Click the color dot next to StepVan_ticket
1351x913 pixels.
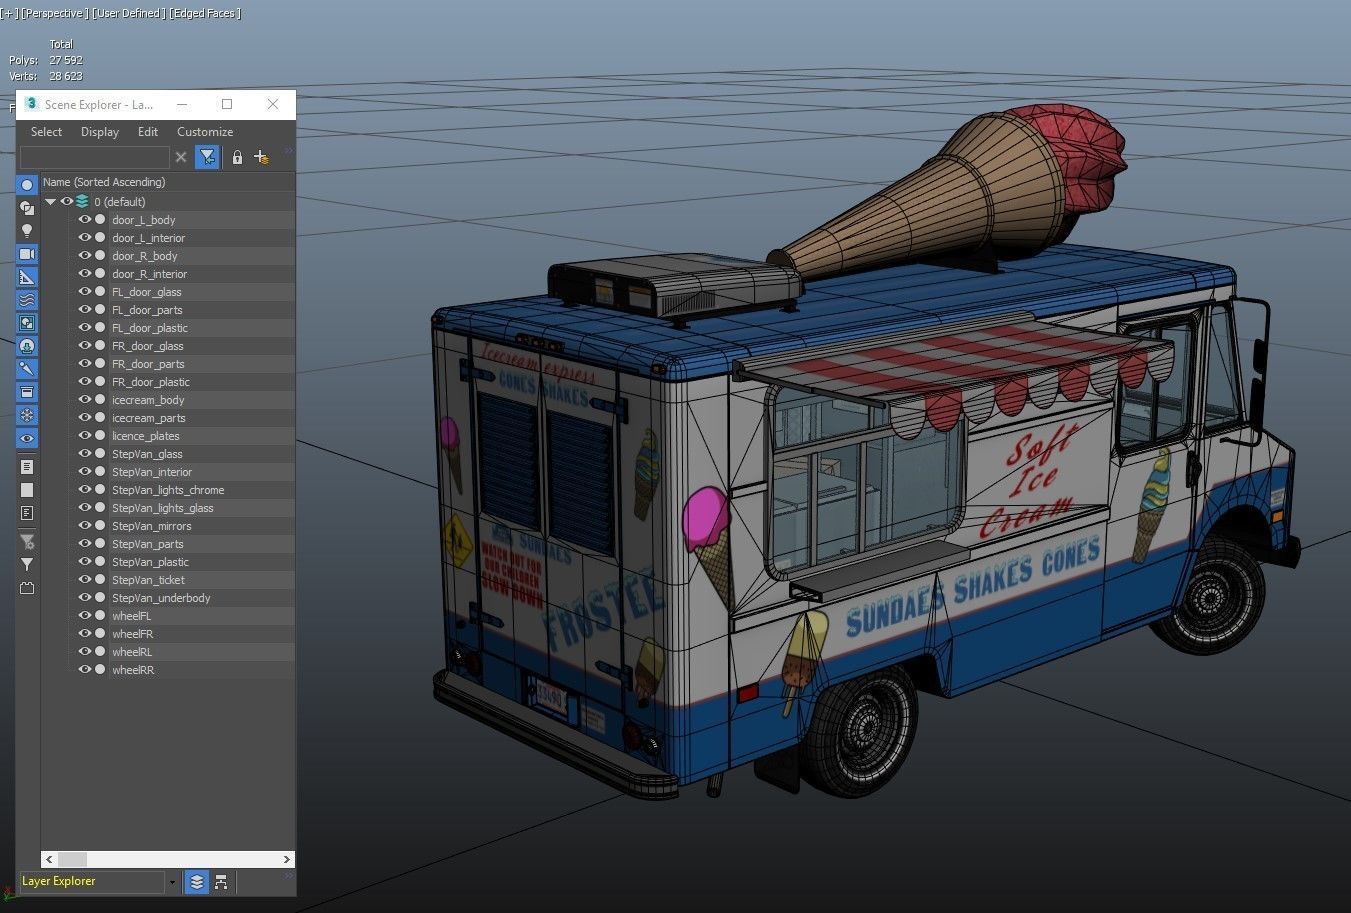(x=100, y=580)
